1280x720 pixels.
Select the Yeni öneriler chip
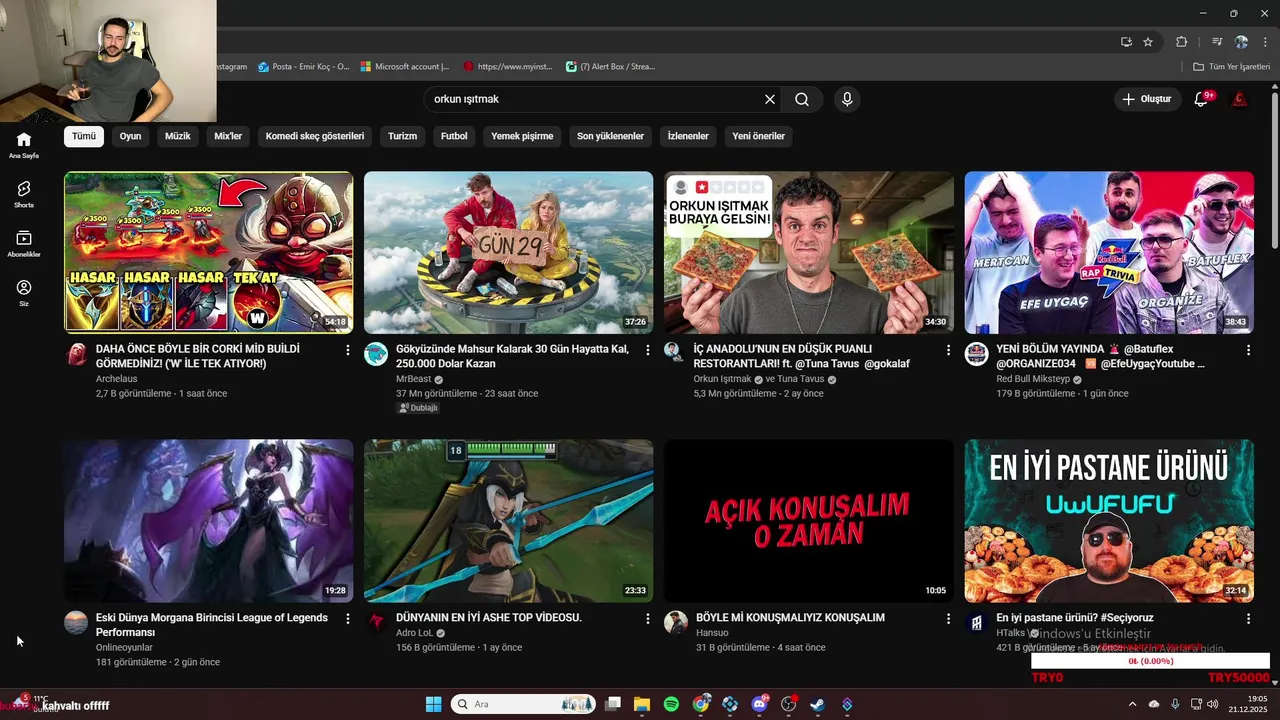point(759,136)
